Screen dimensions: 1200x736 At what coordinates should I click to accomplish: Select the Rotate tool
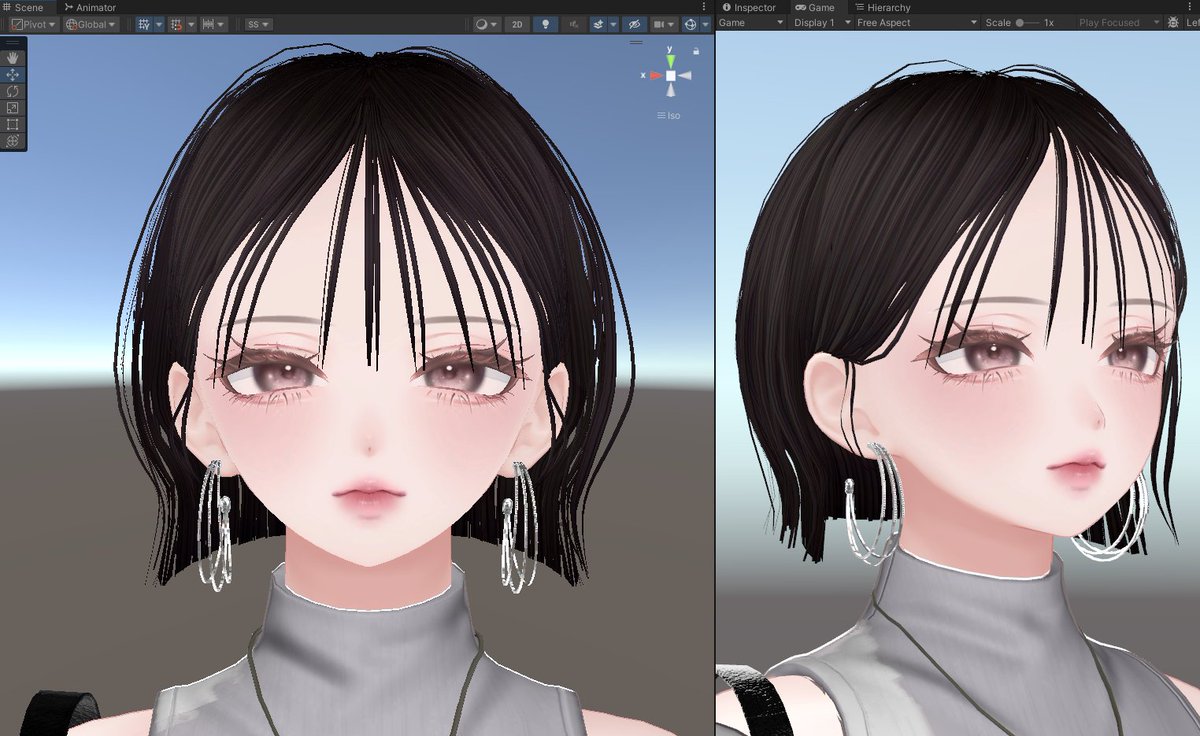tap(13, 92)
